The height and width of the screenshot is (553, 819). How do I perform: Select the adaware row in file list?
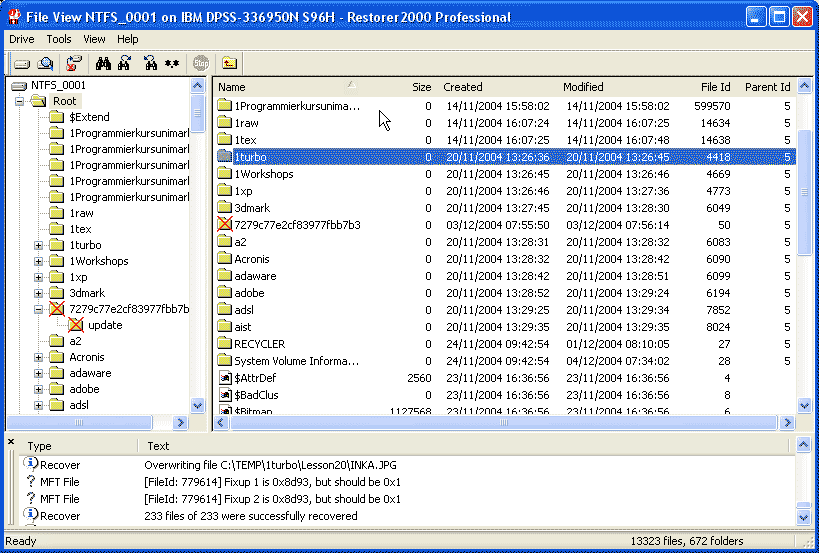coord(506,276)
